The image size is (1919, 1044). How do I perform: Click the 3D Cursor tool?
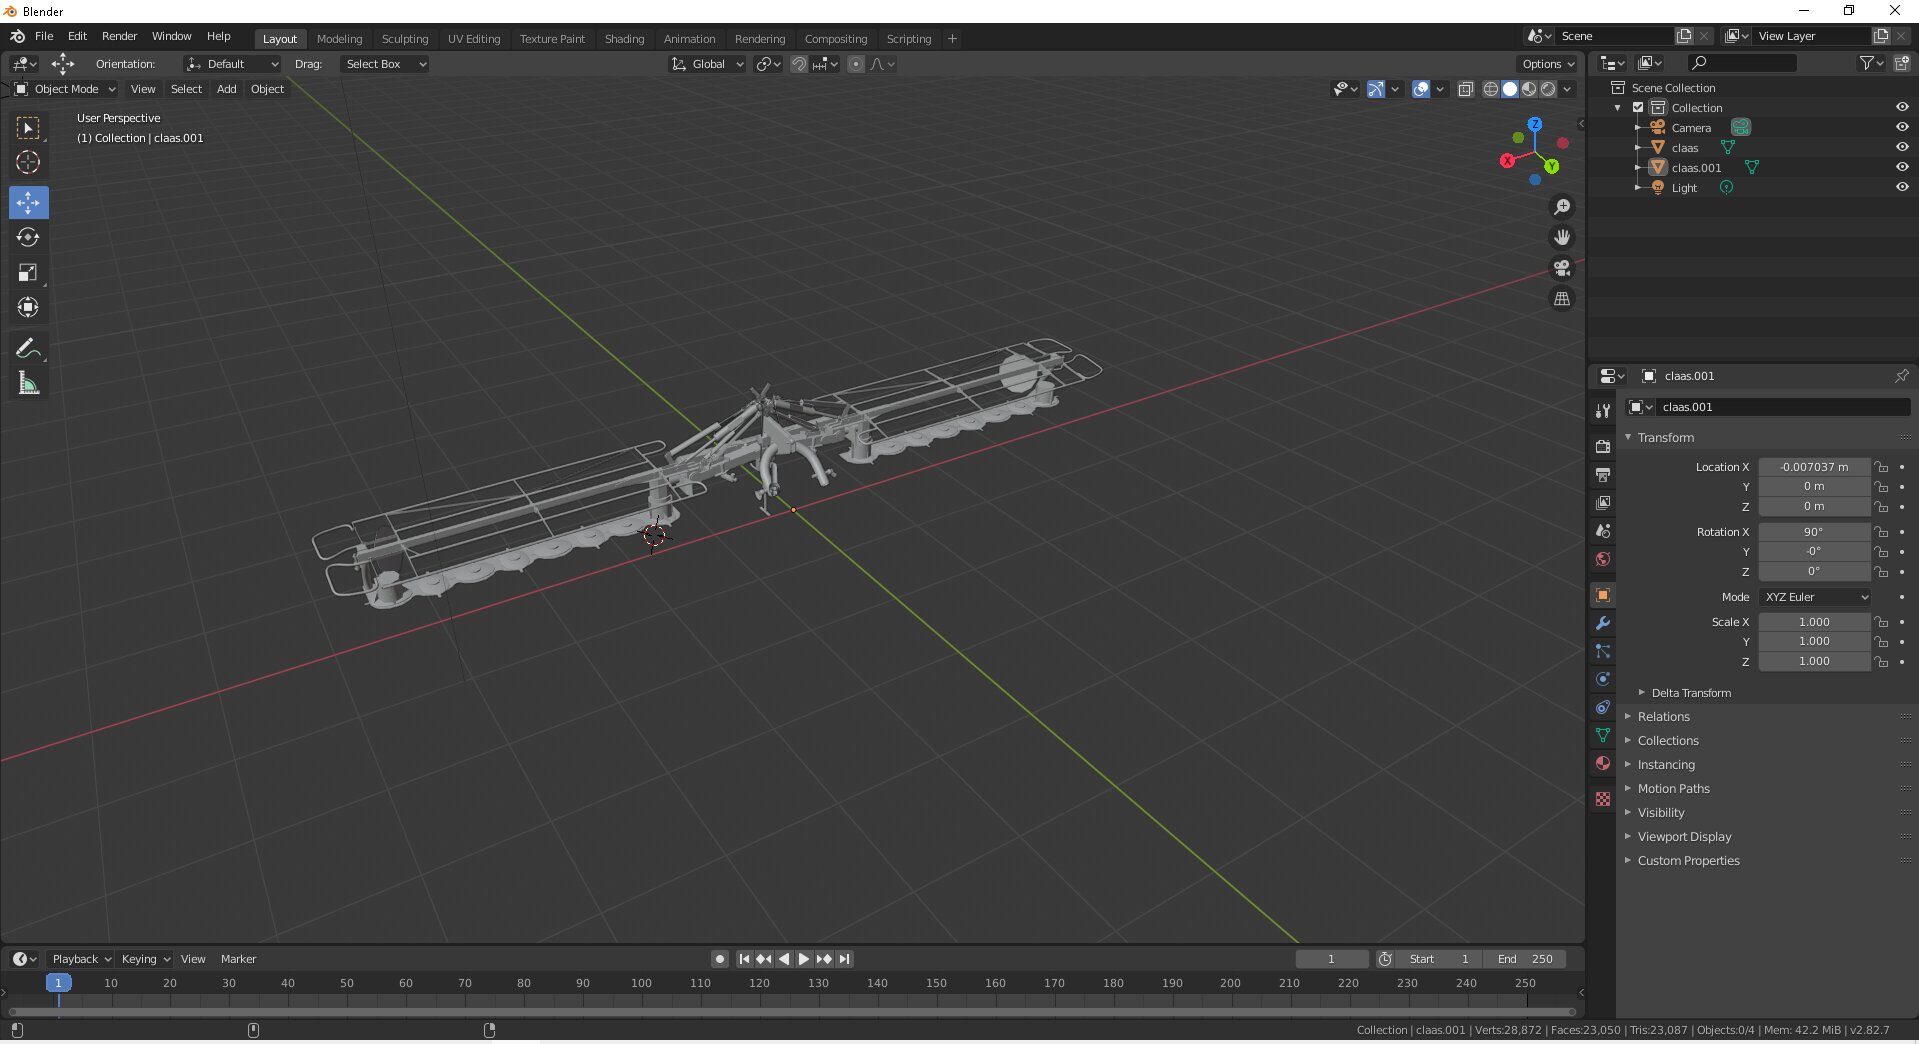coord(28,163)
